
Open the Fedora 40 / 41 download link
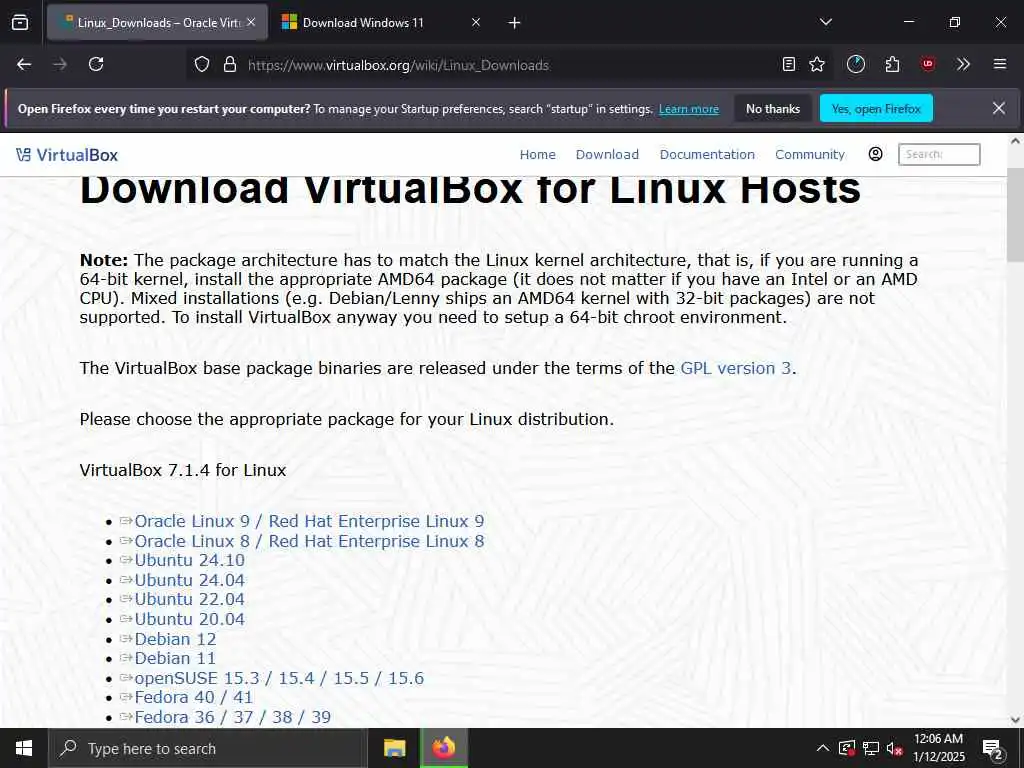click(x=193, y=697)
